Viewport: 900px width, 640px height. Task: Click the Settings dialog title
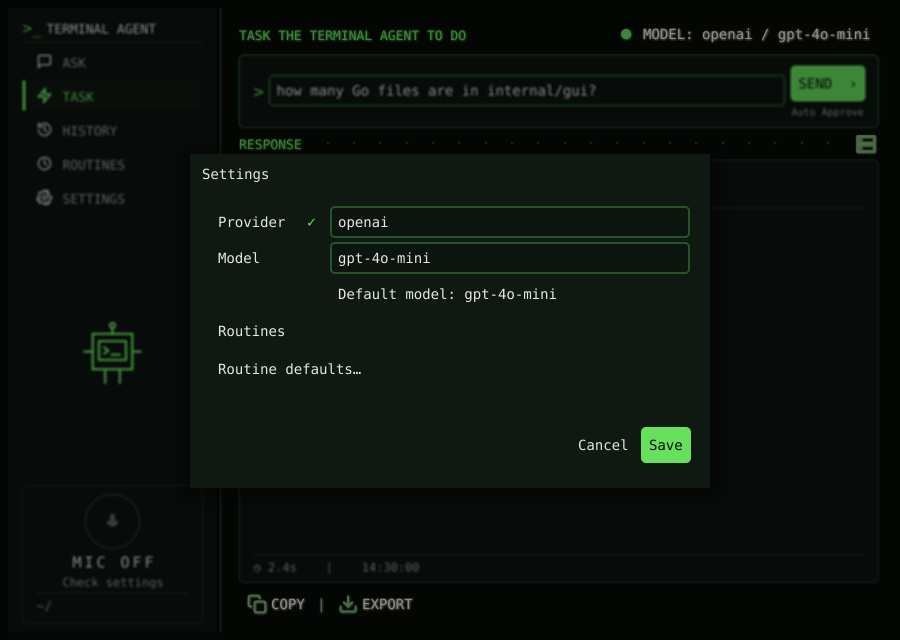235,174
